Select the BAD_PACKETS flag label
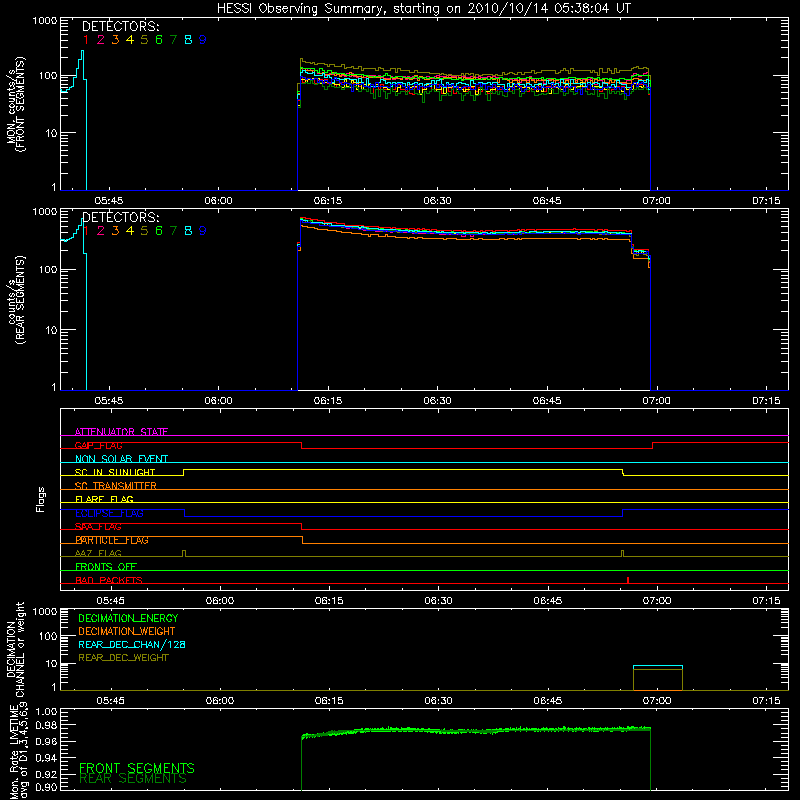This screenshot has height=800, width=800. 109,580
